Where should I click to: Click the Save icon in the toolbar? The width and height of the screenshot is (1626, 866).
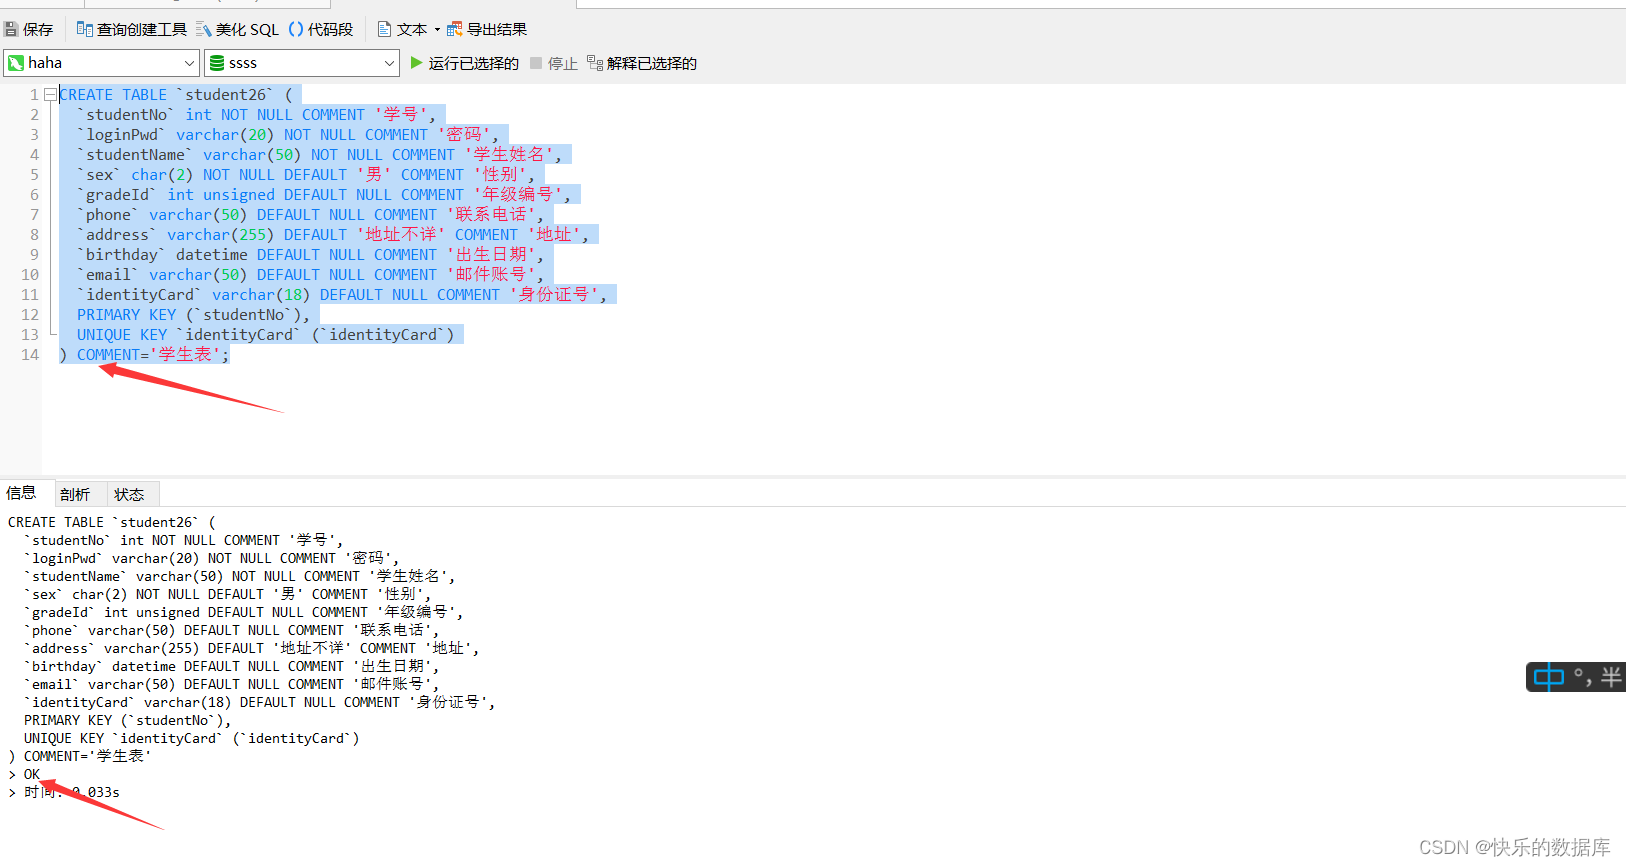11,30
